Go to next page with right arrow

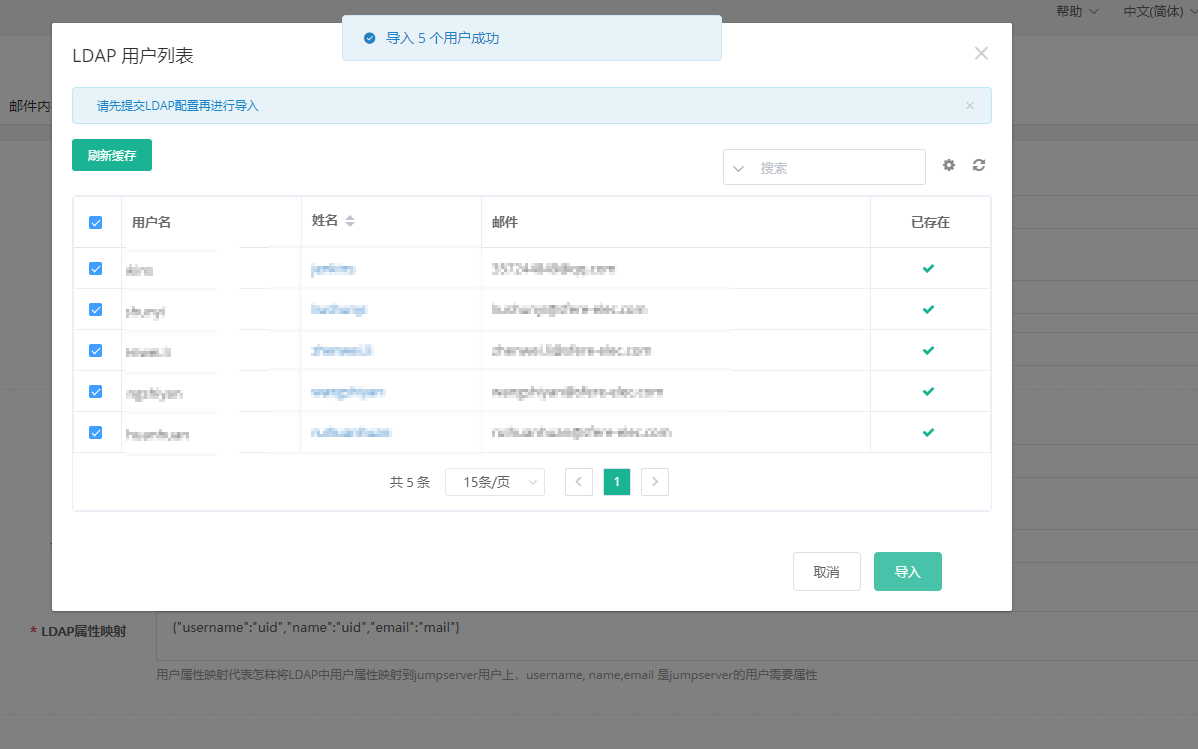pyautogui.click(x=654, y=481)
